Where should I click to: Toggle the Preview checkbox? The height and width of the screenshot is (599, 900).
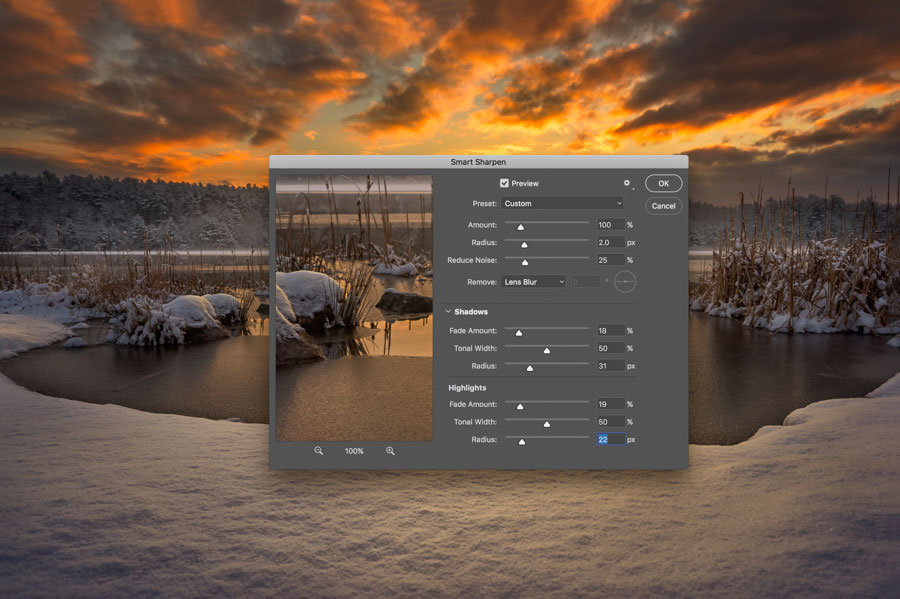tap(505, 184)
